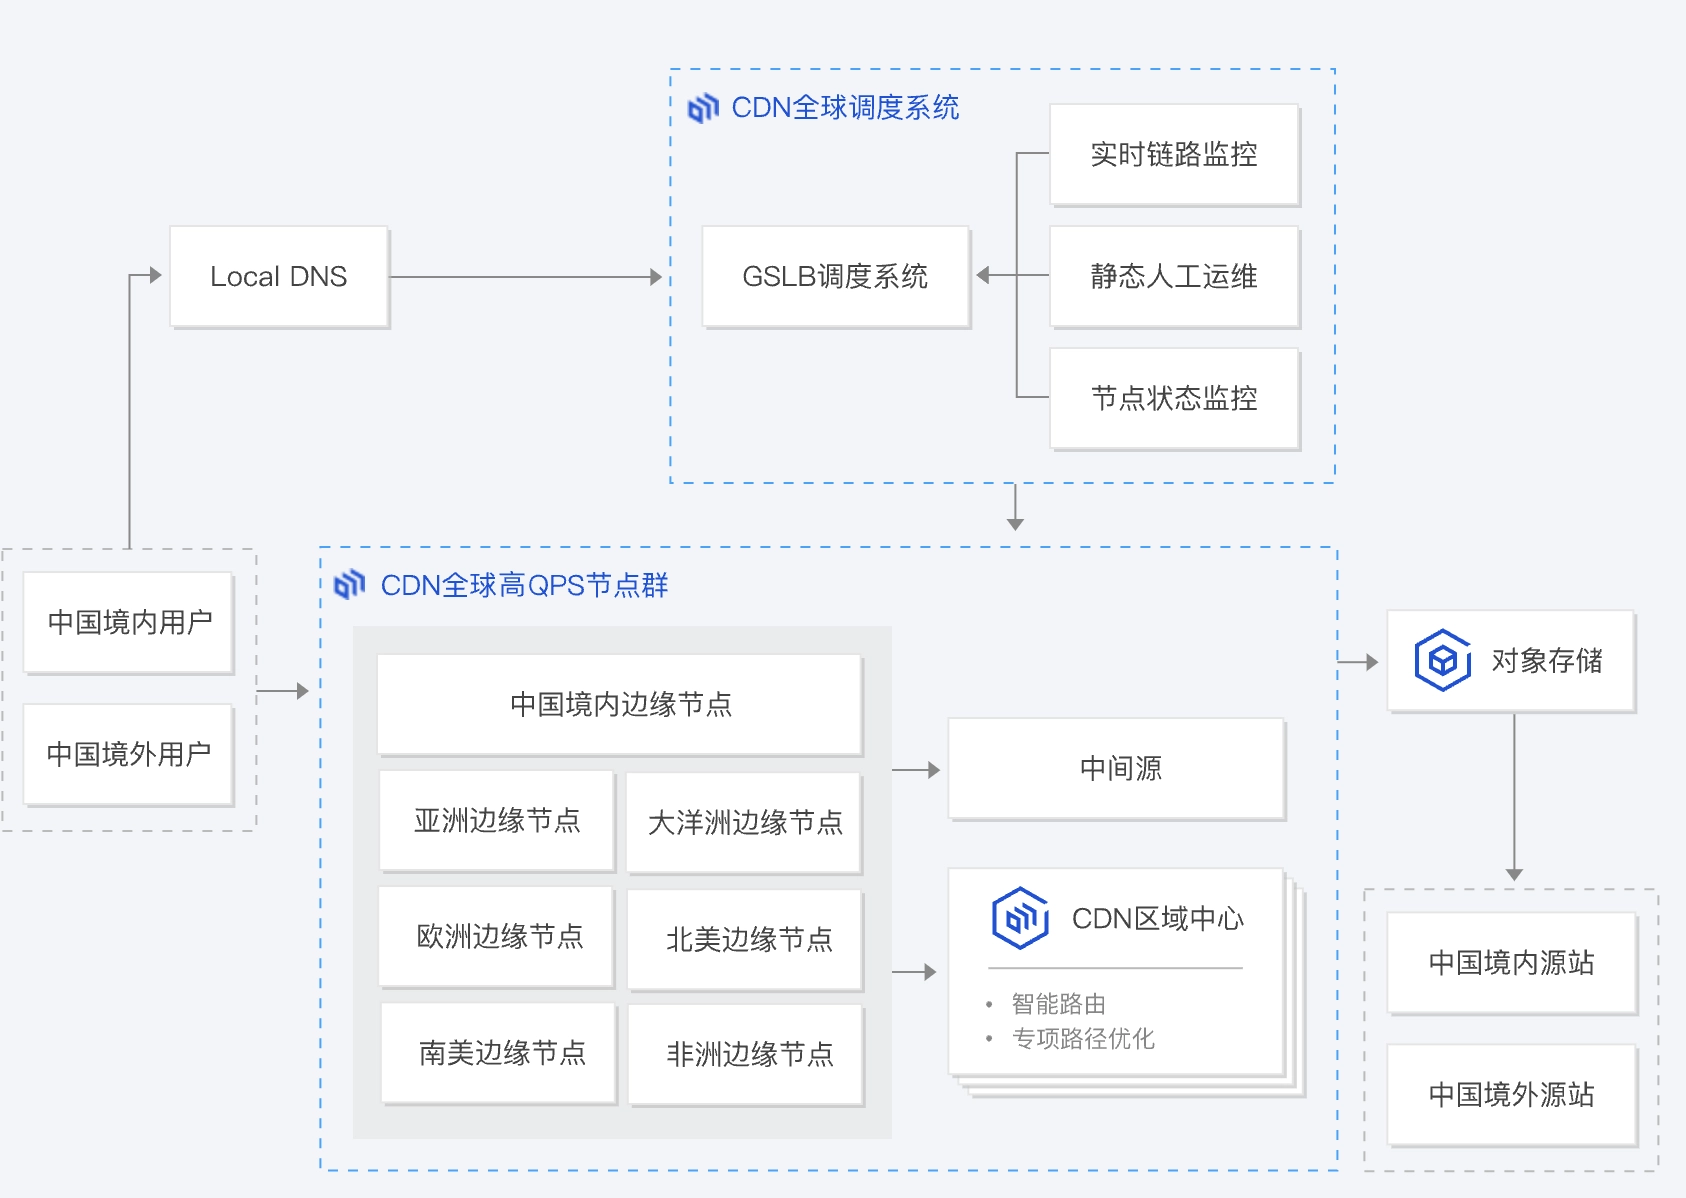Click the 静态人工运维 node

tap(1174, 277)
